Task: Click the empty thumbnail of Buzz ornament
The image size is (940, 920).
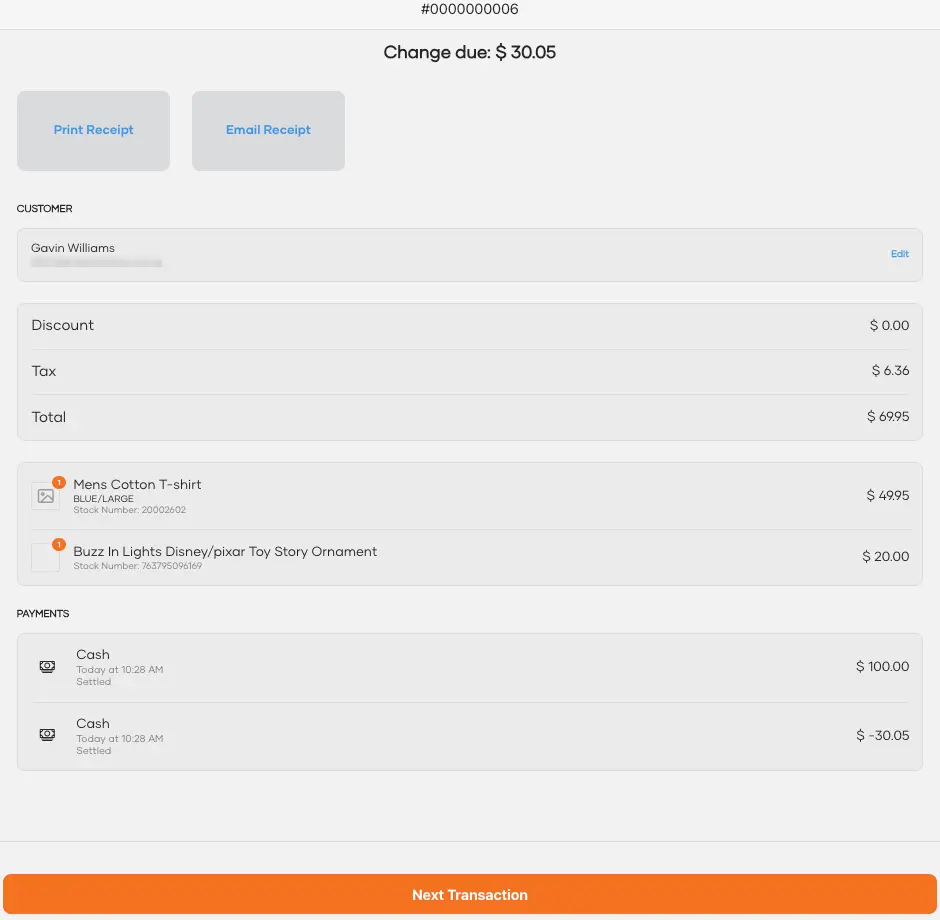Action: [x=46, y=557]
